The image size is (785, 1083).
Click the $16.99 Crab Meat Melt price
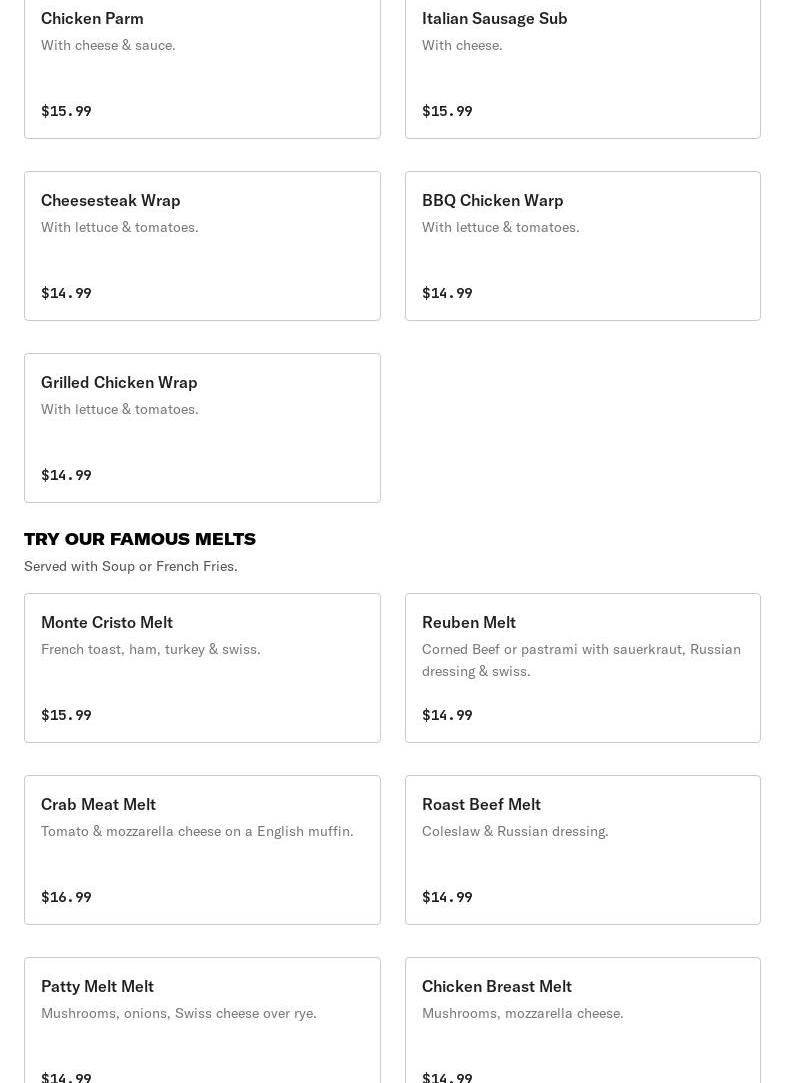pyautogui.click(x=66, y=897)
